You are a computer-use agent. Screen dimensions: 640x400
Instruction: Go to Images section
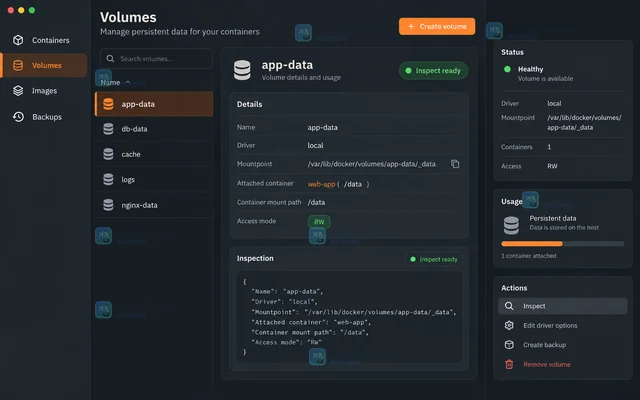(x=44, y=91)
